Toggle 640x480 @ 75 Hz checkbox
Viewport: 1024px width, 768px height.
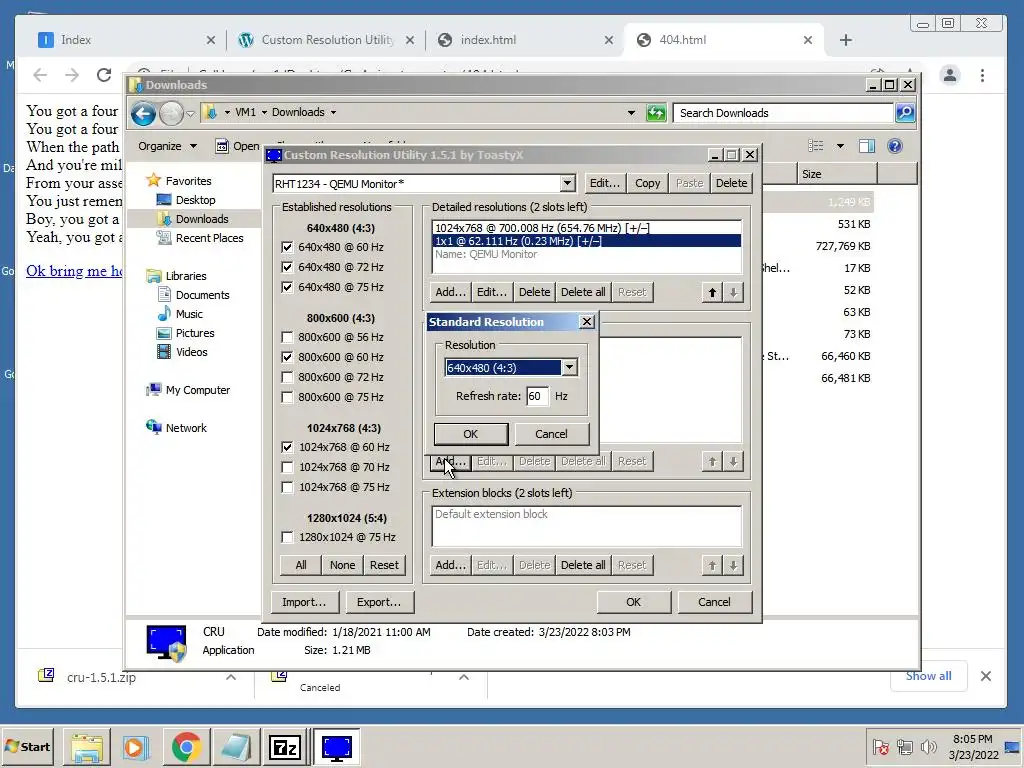[287, 287]
